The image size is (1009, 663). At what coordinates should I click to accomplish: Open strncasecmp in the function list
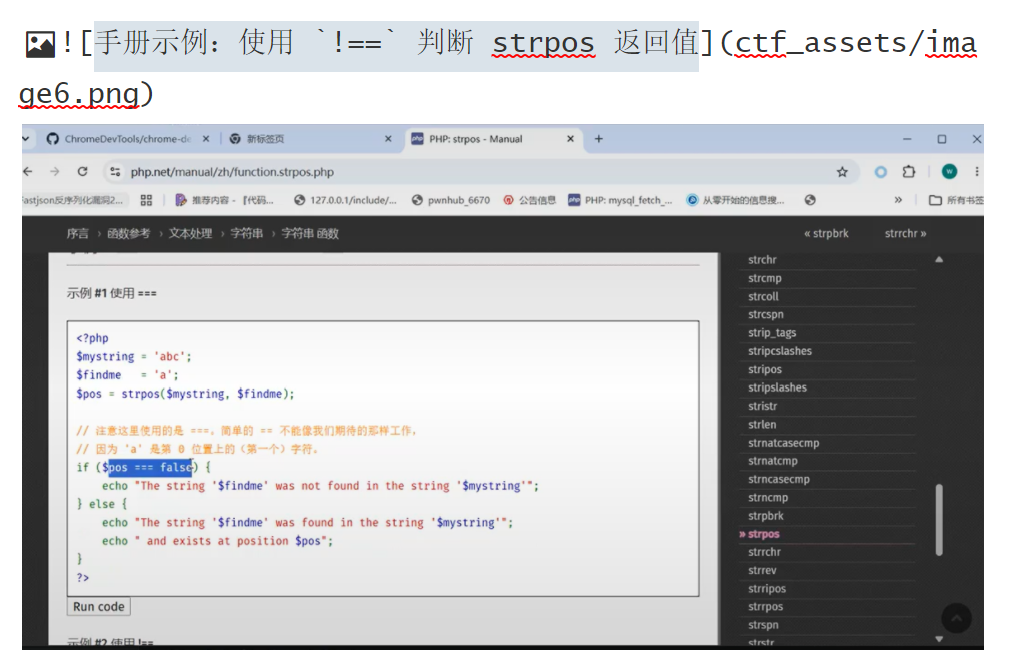(779, 479)
